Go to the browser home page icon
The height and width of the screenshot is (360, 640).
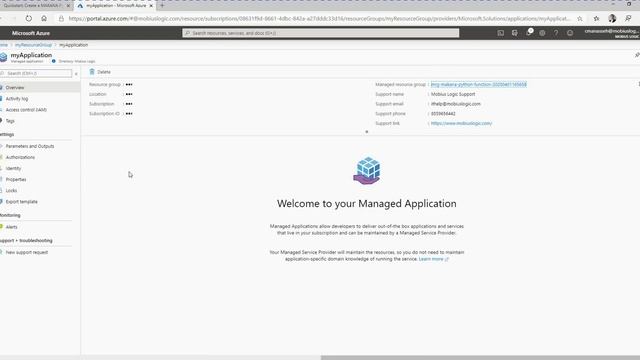pyautogui.click(x=44, y=18)
